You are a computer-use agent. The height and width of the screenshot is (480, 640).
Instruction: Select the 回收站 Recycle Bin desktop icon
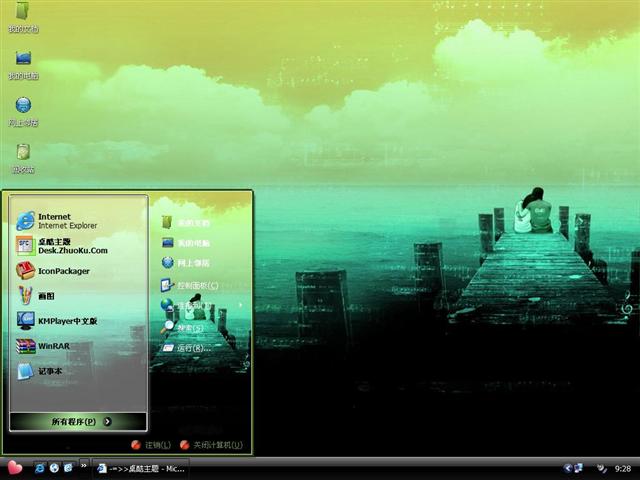(23, 159)
